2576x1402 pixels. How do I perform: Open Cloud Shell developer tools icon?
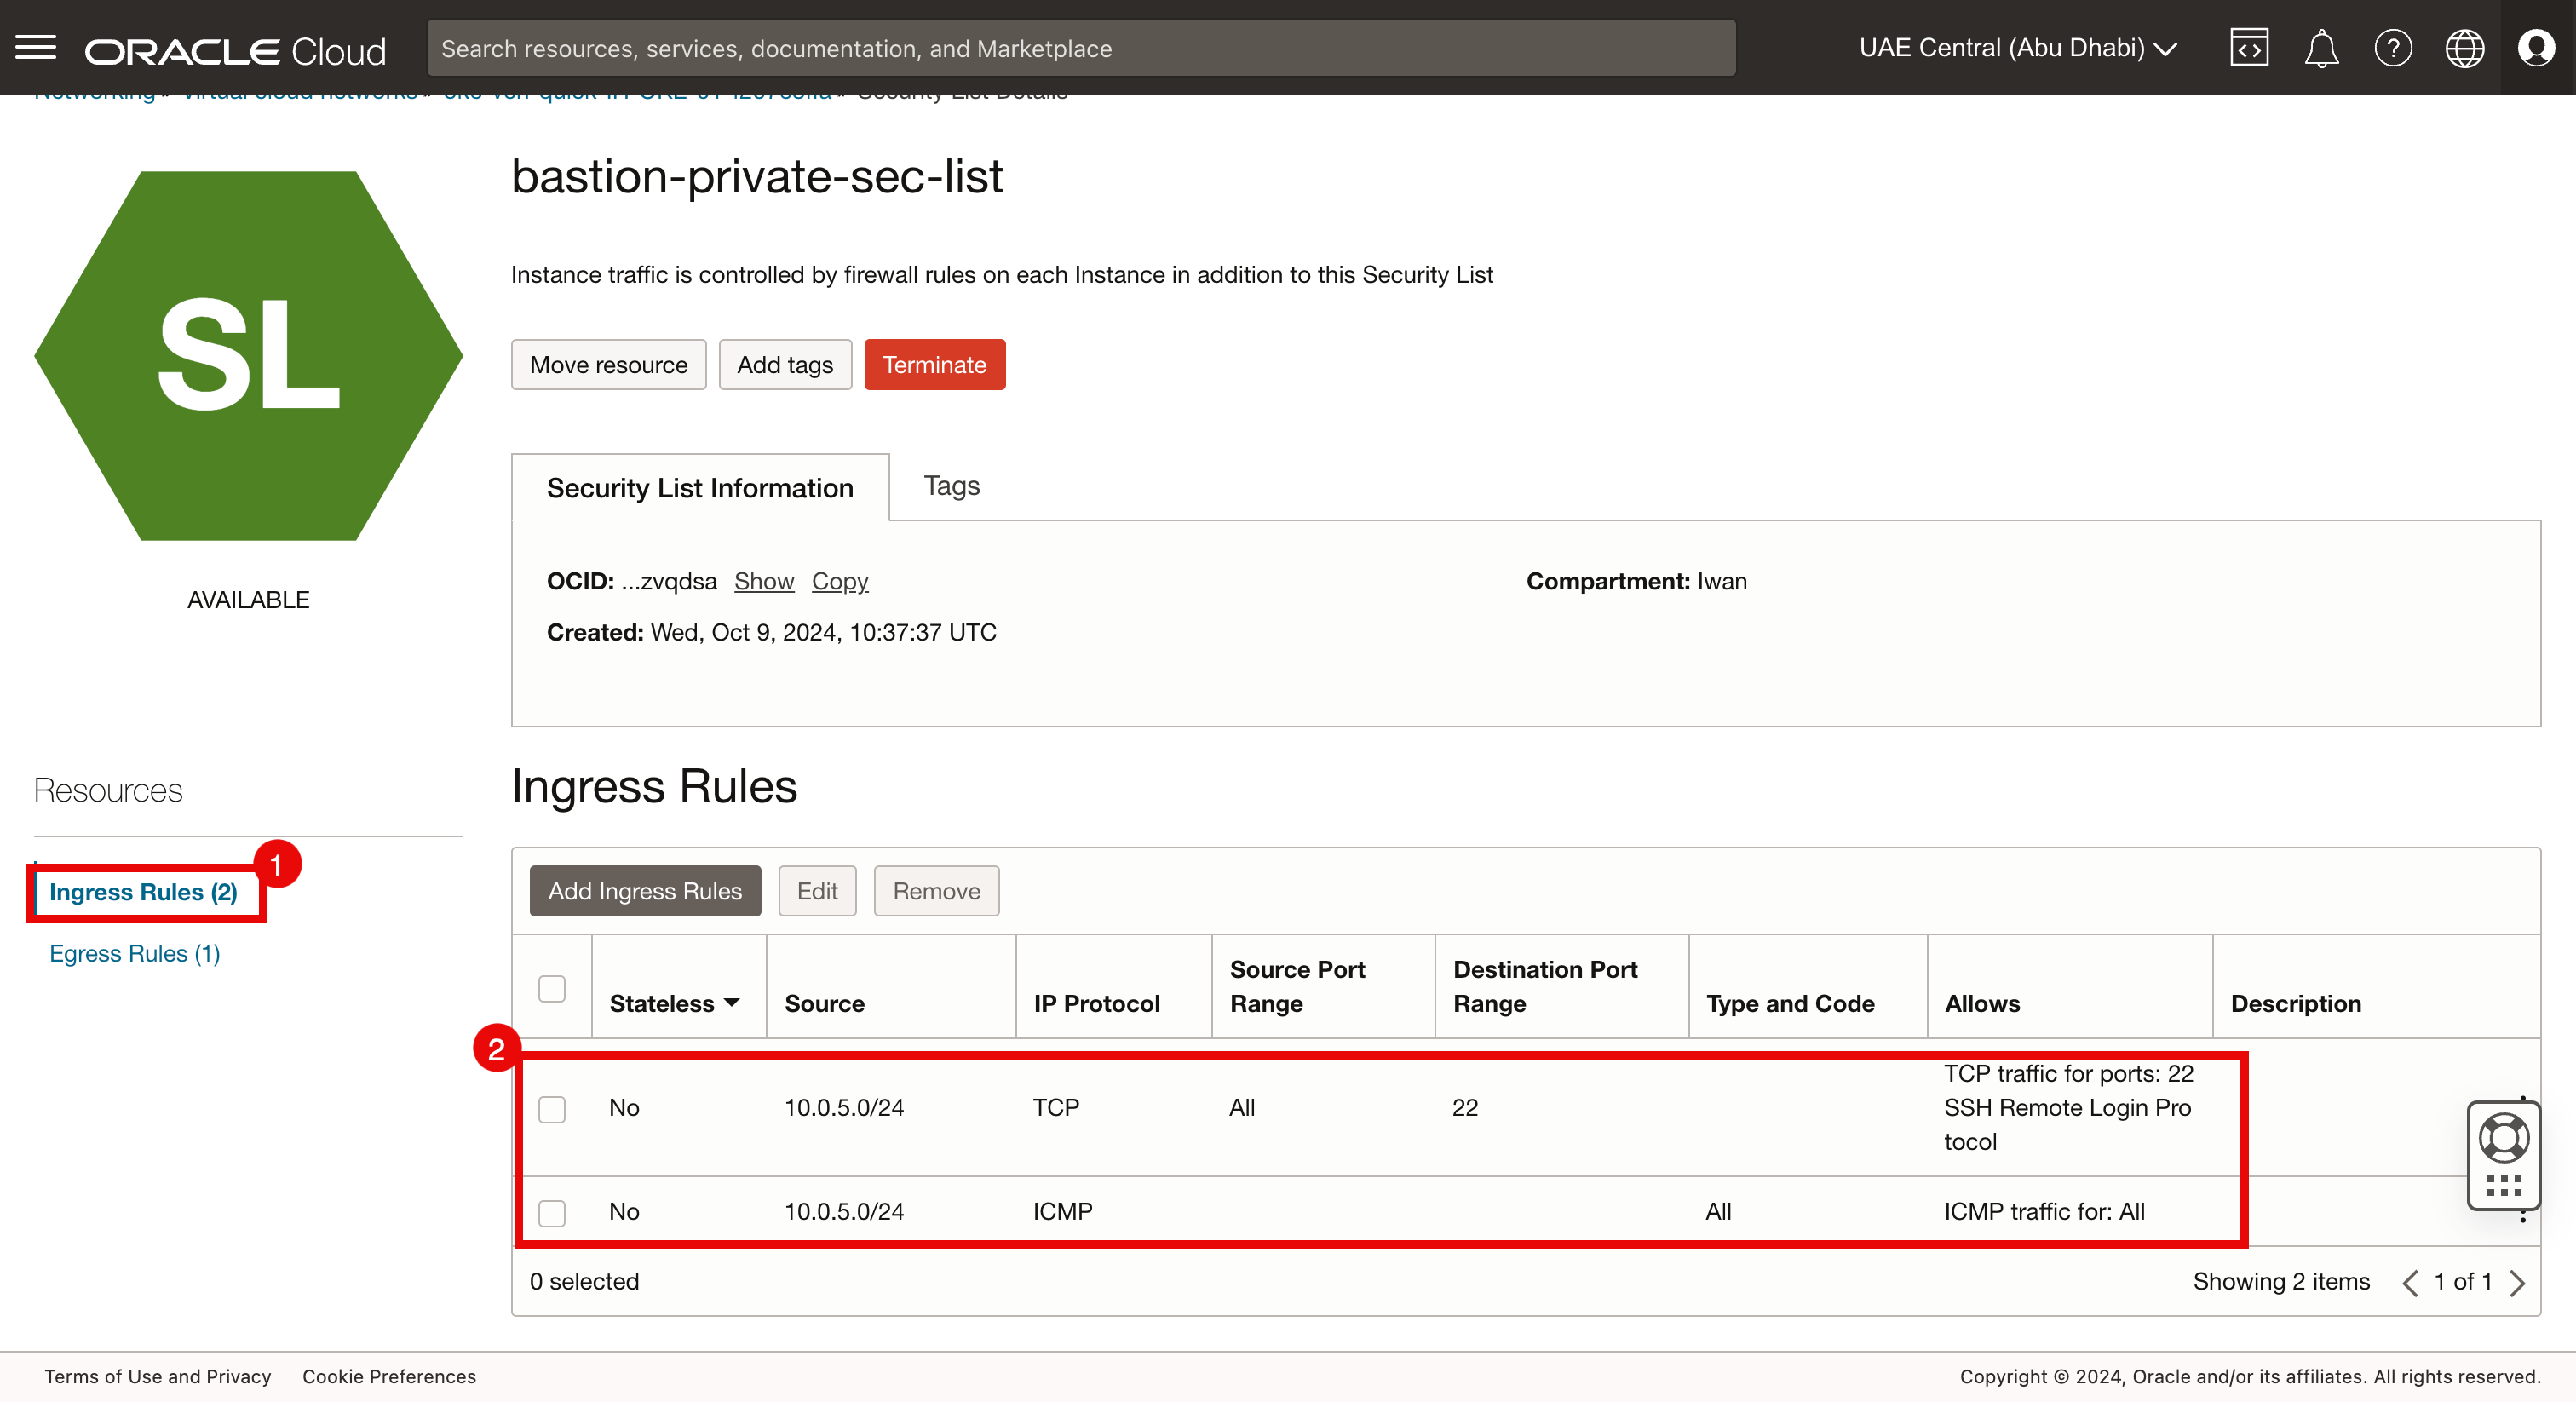tap(2249, 48)
